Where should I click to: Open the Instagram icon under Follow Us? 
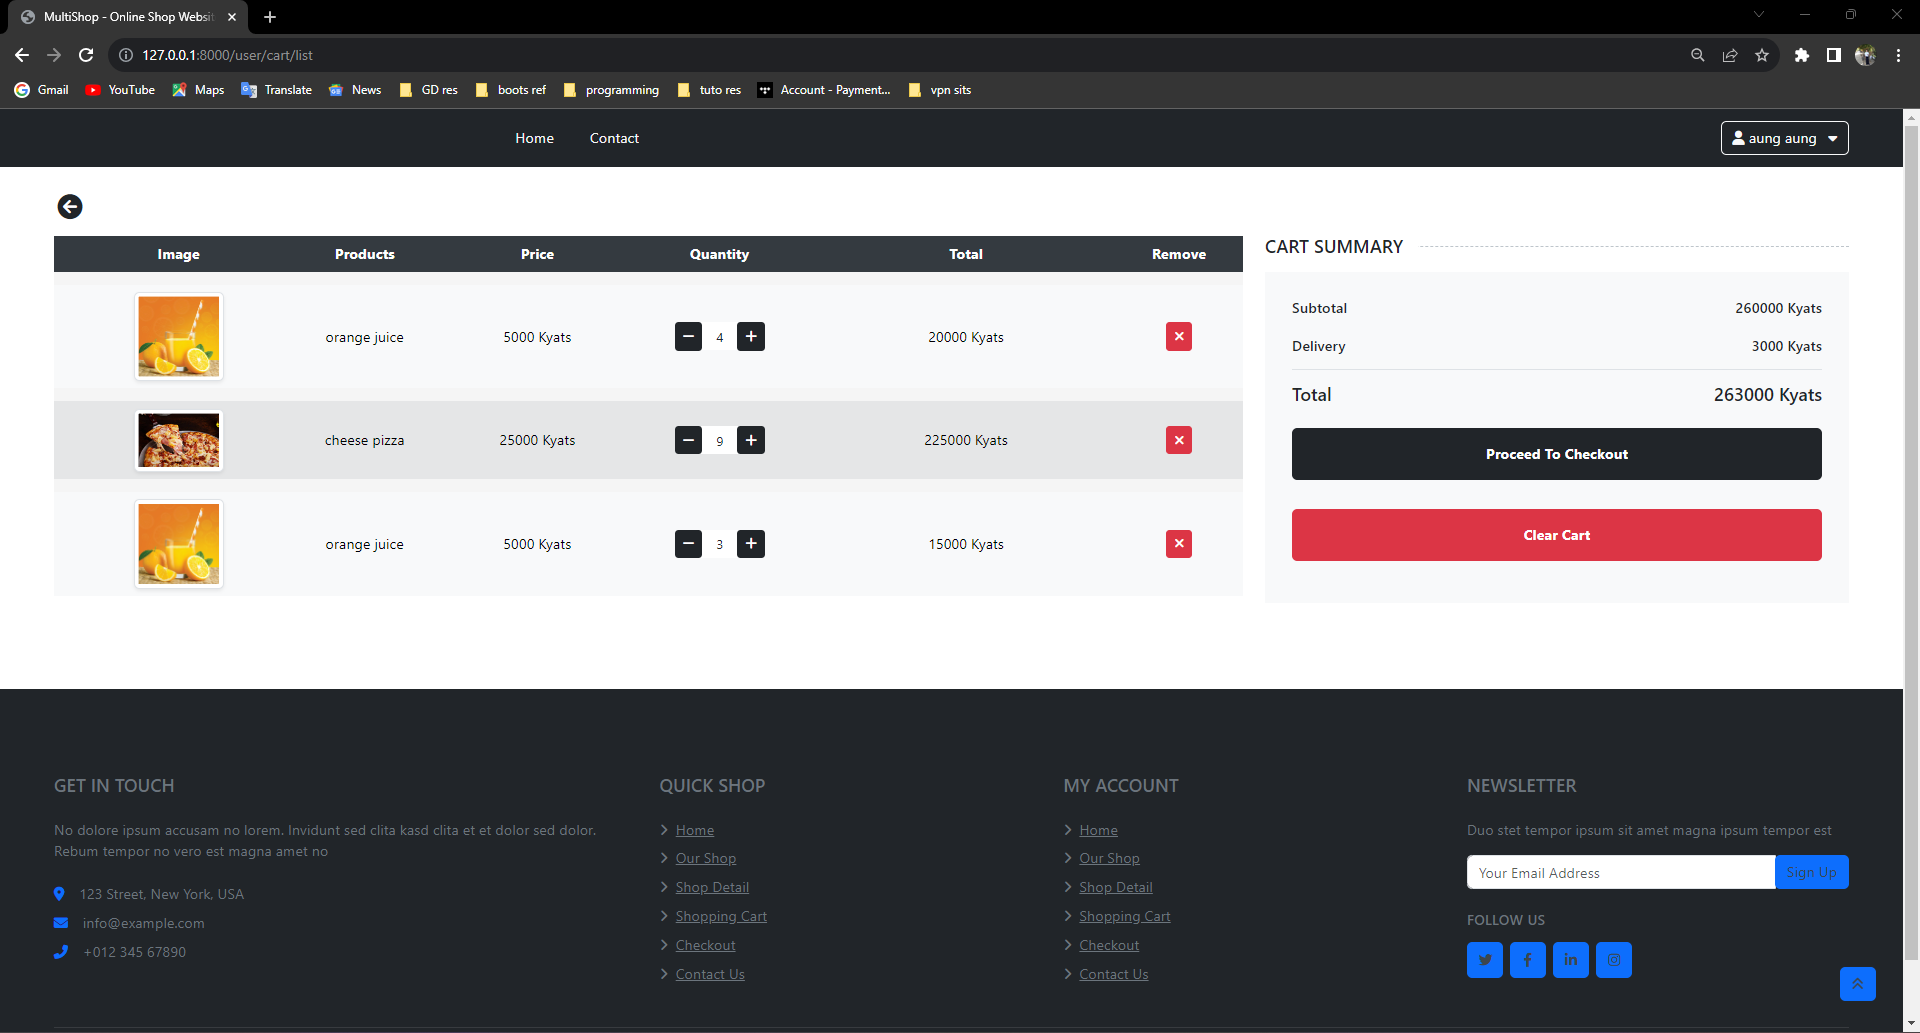point(1614,960)
